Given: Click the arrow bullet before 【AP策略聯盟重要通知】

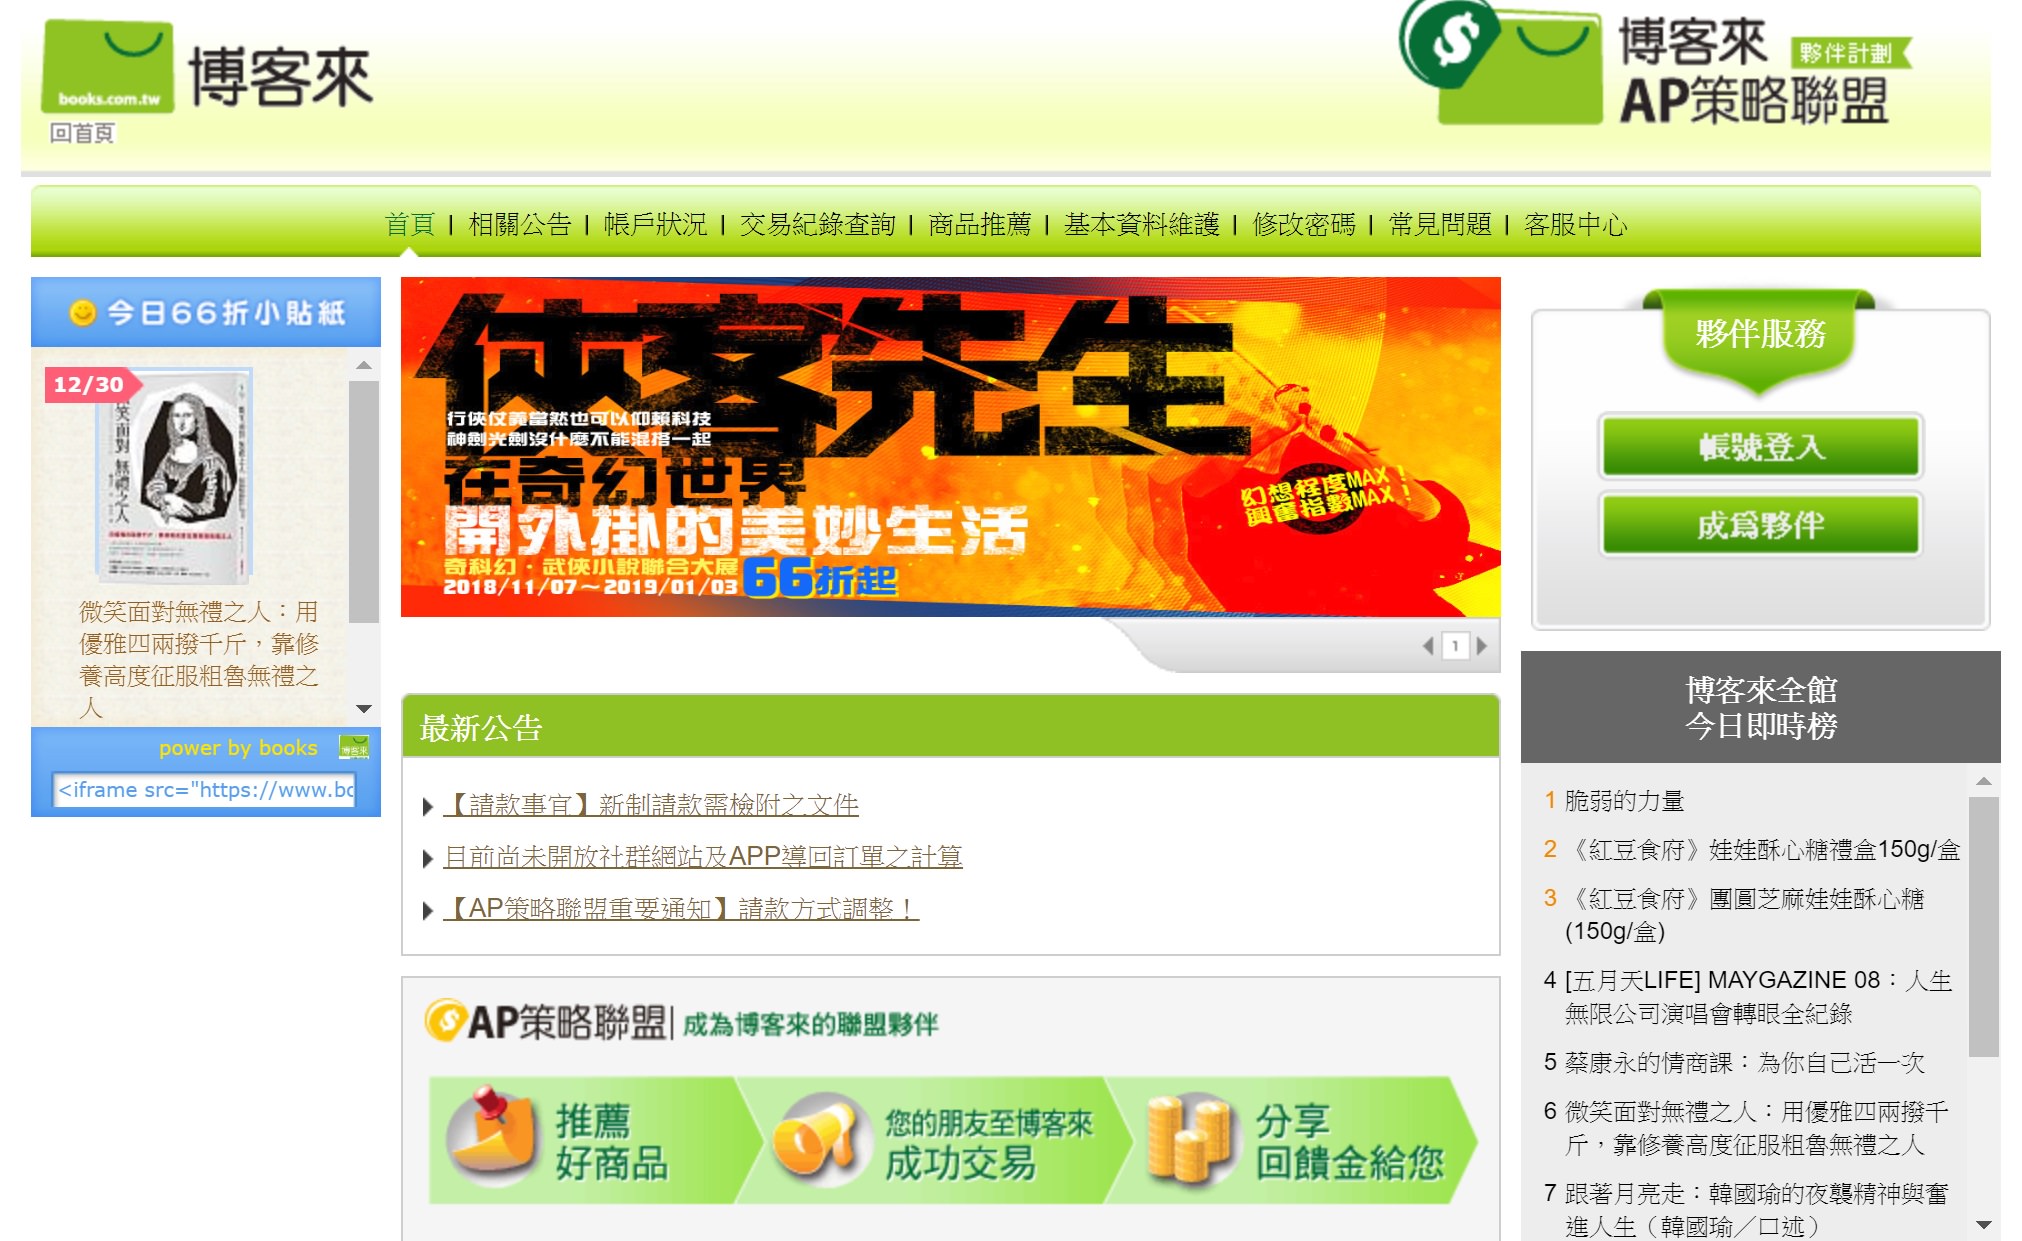Looking at the screenshot, I should pyautogui.click(x=428, y=910).
